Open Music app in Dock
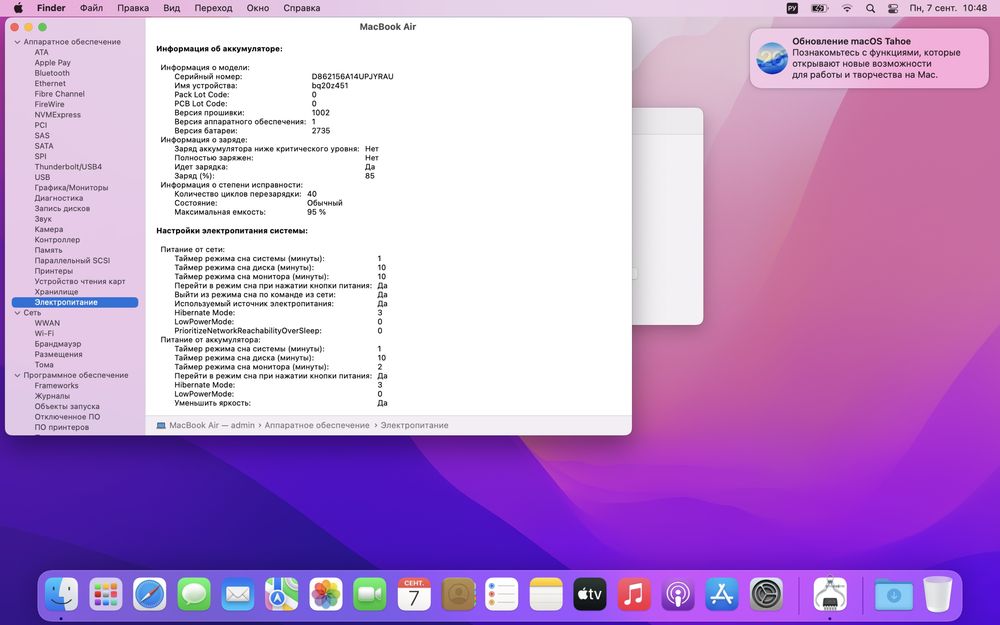This screenshot has width=1000, height=625. tap(634, 594)
